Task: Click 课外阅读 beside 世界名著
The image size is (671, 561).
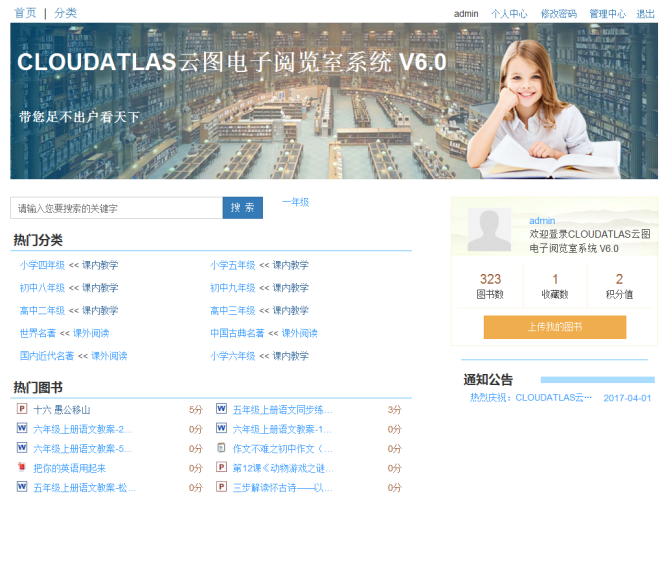Action: (91, 333)
